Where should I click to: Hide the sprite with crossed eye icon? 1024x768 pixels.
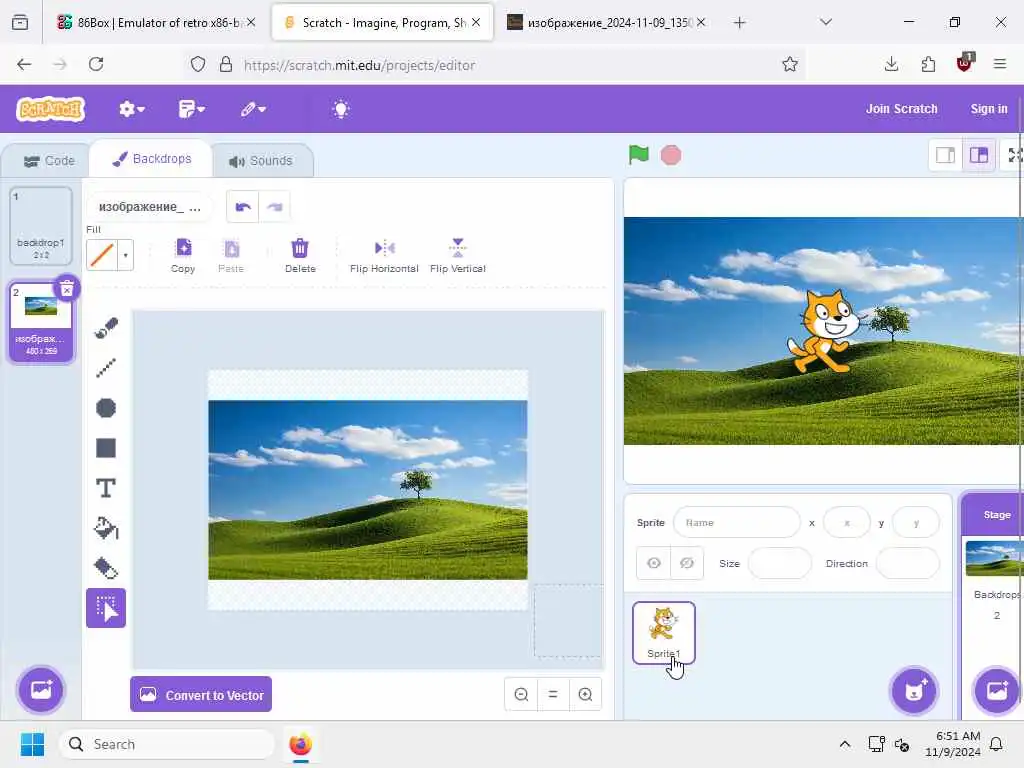687,563
